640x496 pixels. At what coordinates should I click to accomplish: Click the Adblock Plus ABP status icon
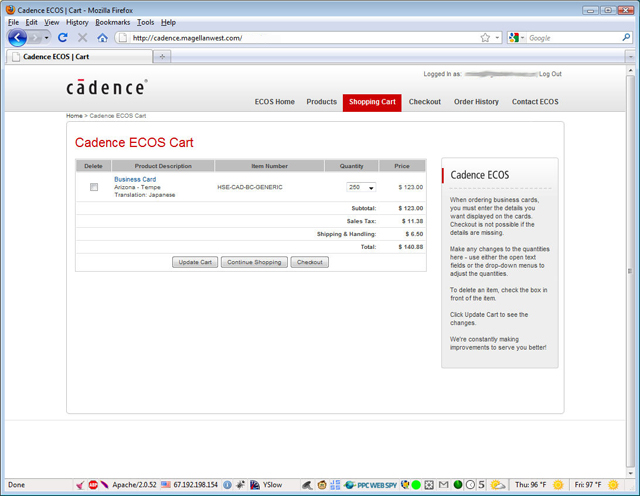(93, 485)
